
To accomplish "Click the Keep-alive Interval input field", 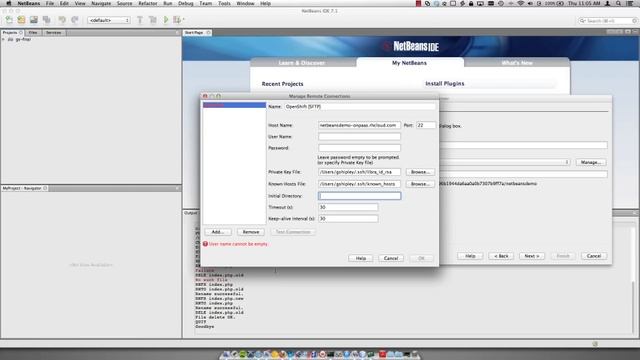I will (x=348, y=219).
